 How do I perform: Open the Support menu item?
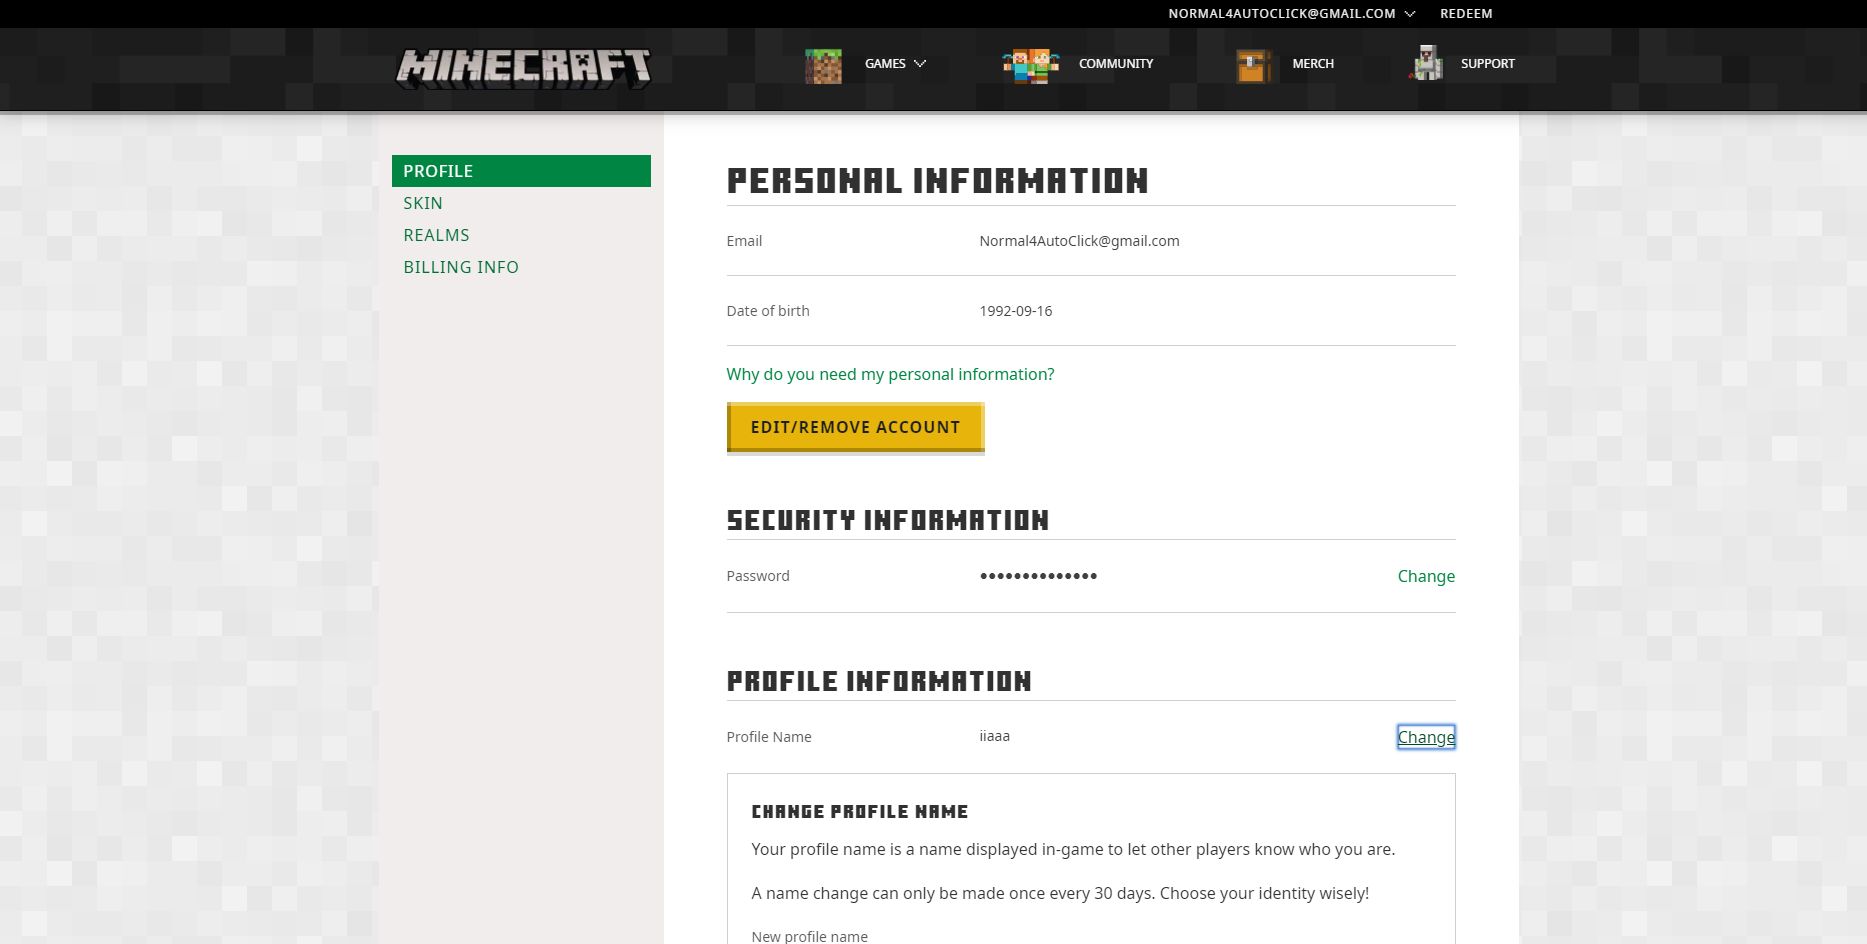pyautogui.click(x=1487, y=64)
